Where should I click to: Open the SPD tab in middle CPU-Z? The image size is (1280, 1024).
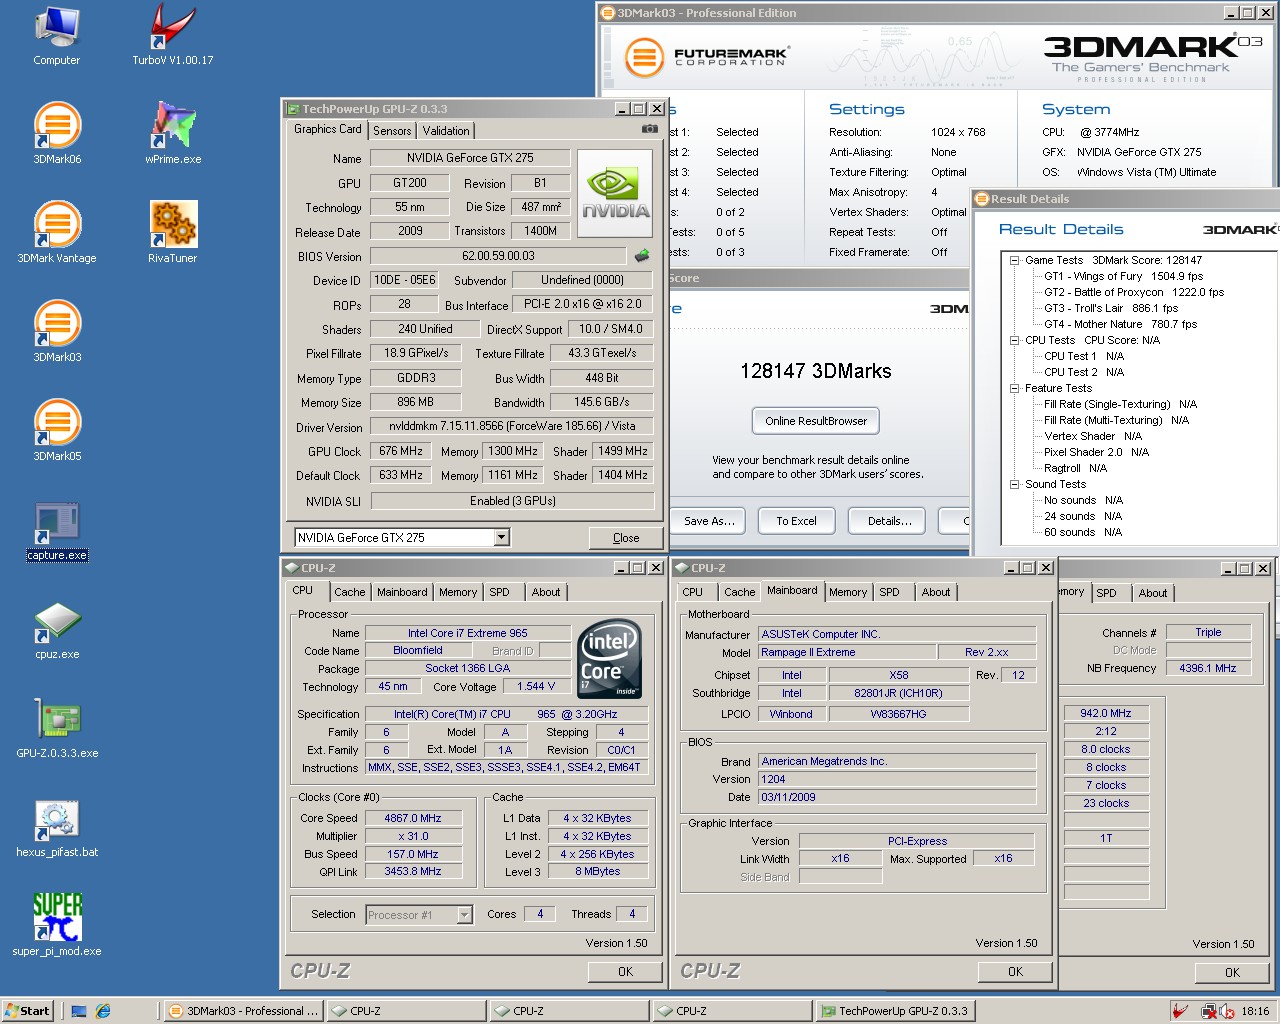tap(889, 592)
